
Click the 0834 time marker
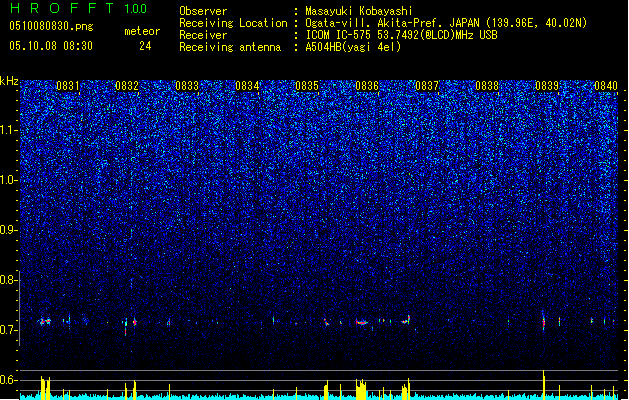pyautogui.click(x=247, y=86)
